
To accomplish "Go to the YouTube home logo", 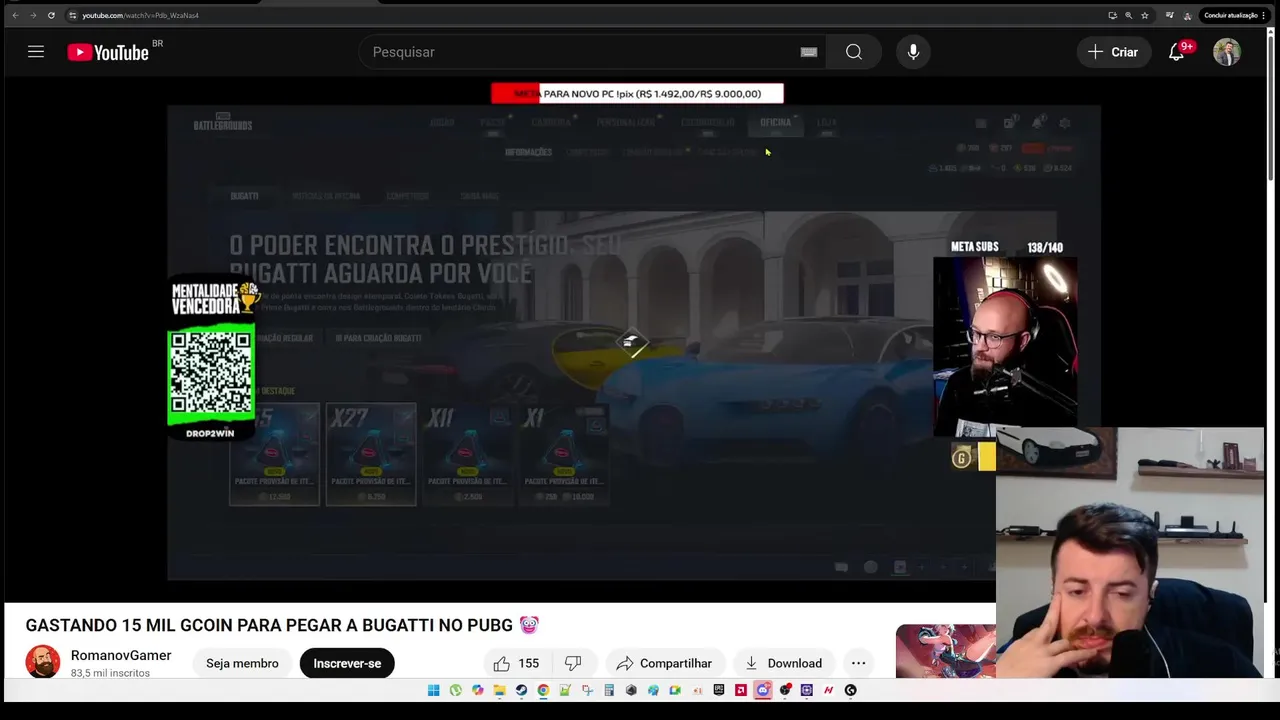I will pos(108,52).
